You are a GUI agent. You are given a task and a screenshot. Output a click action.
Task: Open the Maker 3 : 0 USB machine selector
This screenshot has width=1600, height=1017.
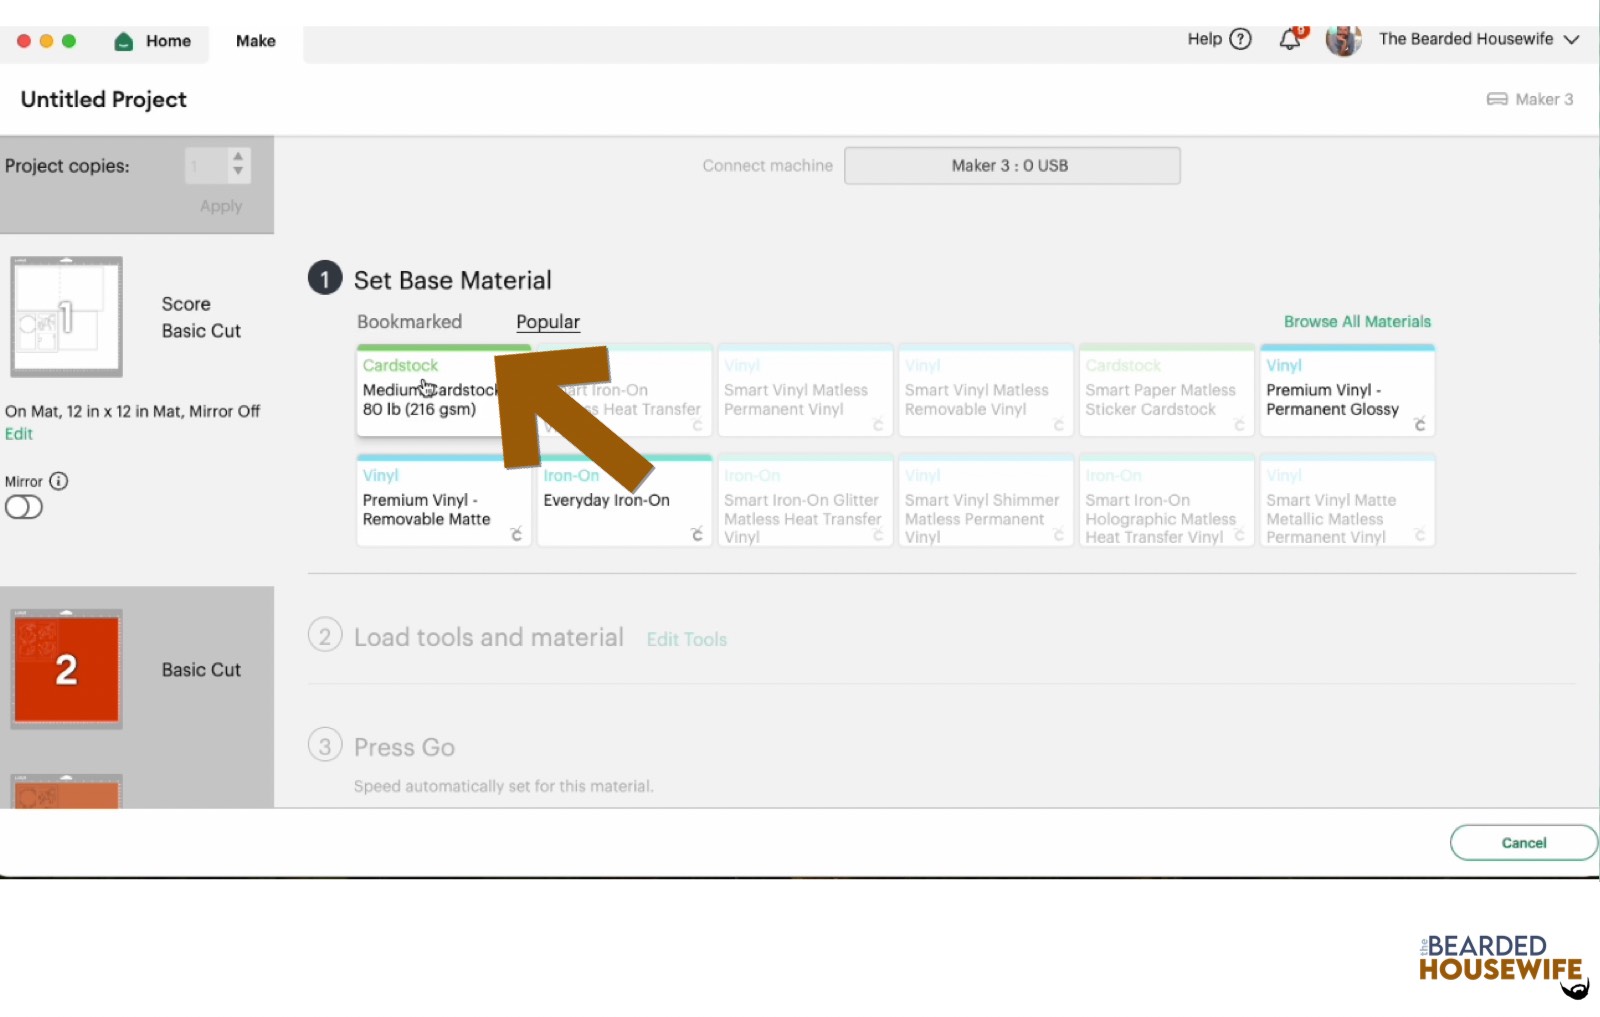tap(1012, 165)
